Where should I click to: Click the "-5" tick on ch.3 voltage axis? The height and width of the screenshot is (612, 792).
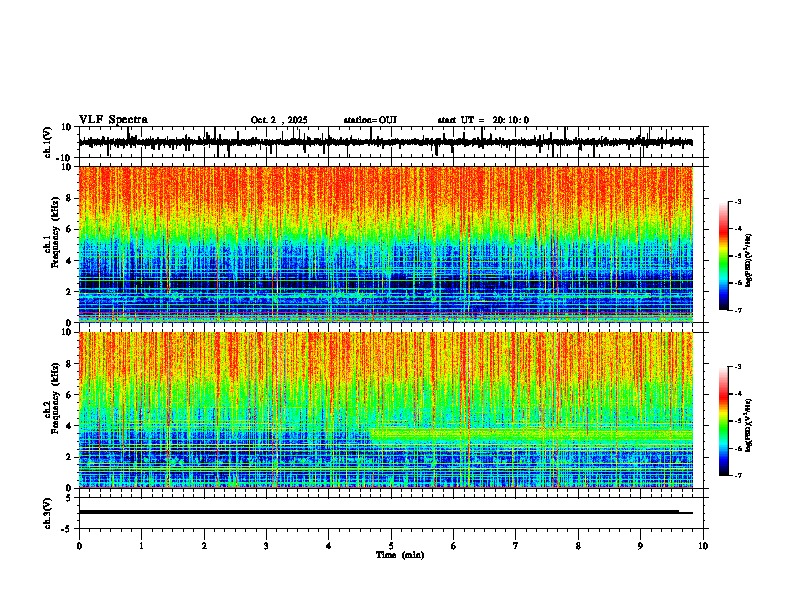[67, 529]
